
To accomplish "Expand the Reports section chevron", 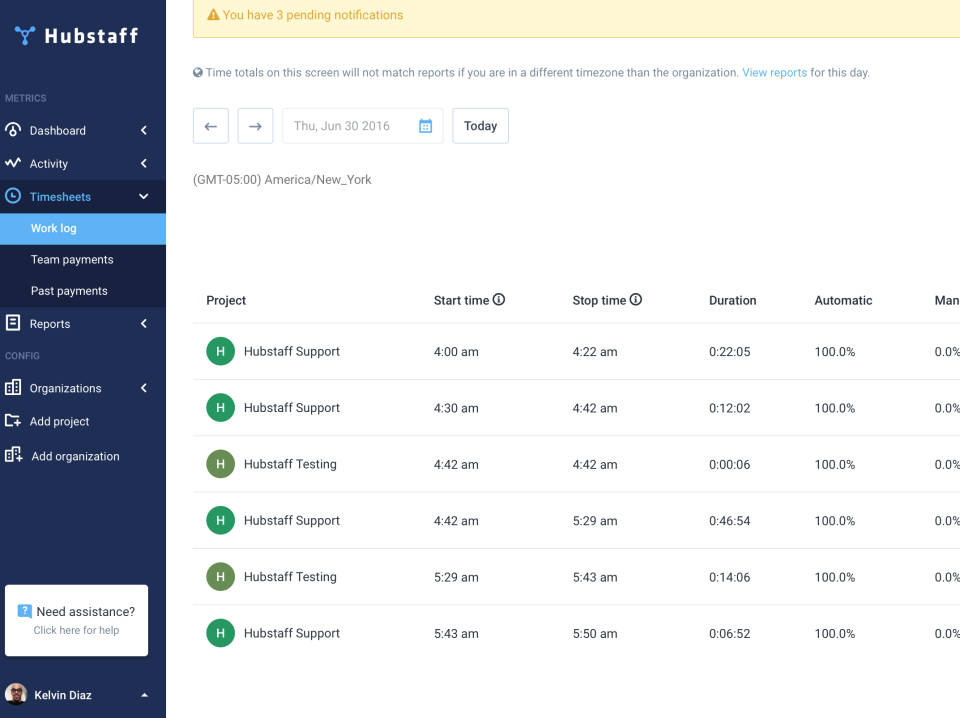I will coord(141,323).
